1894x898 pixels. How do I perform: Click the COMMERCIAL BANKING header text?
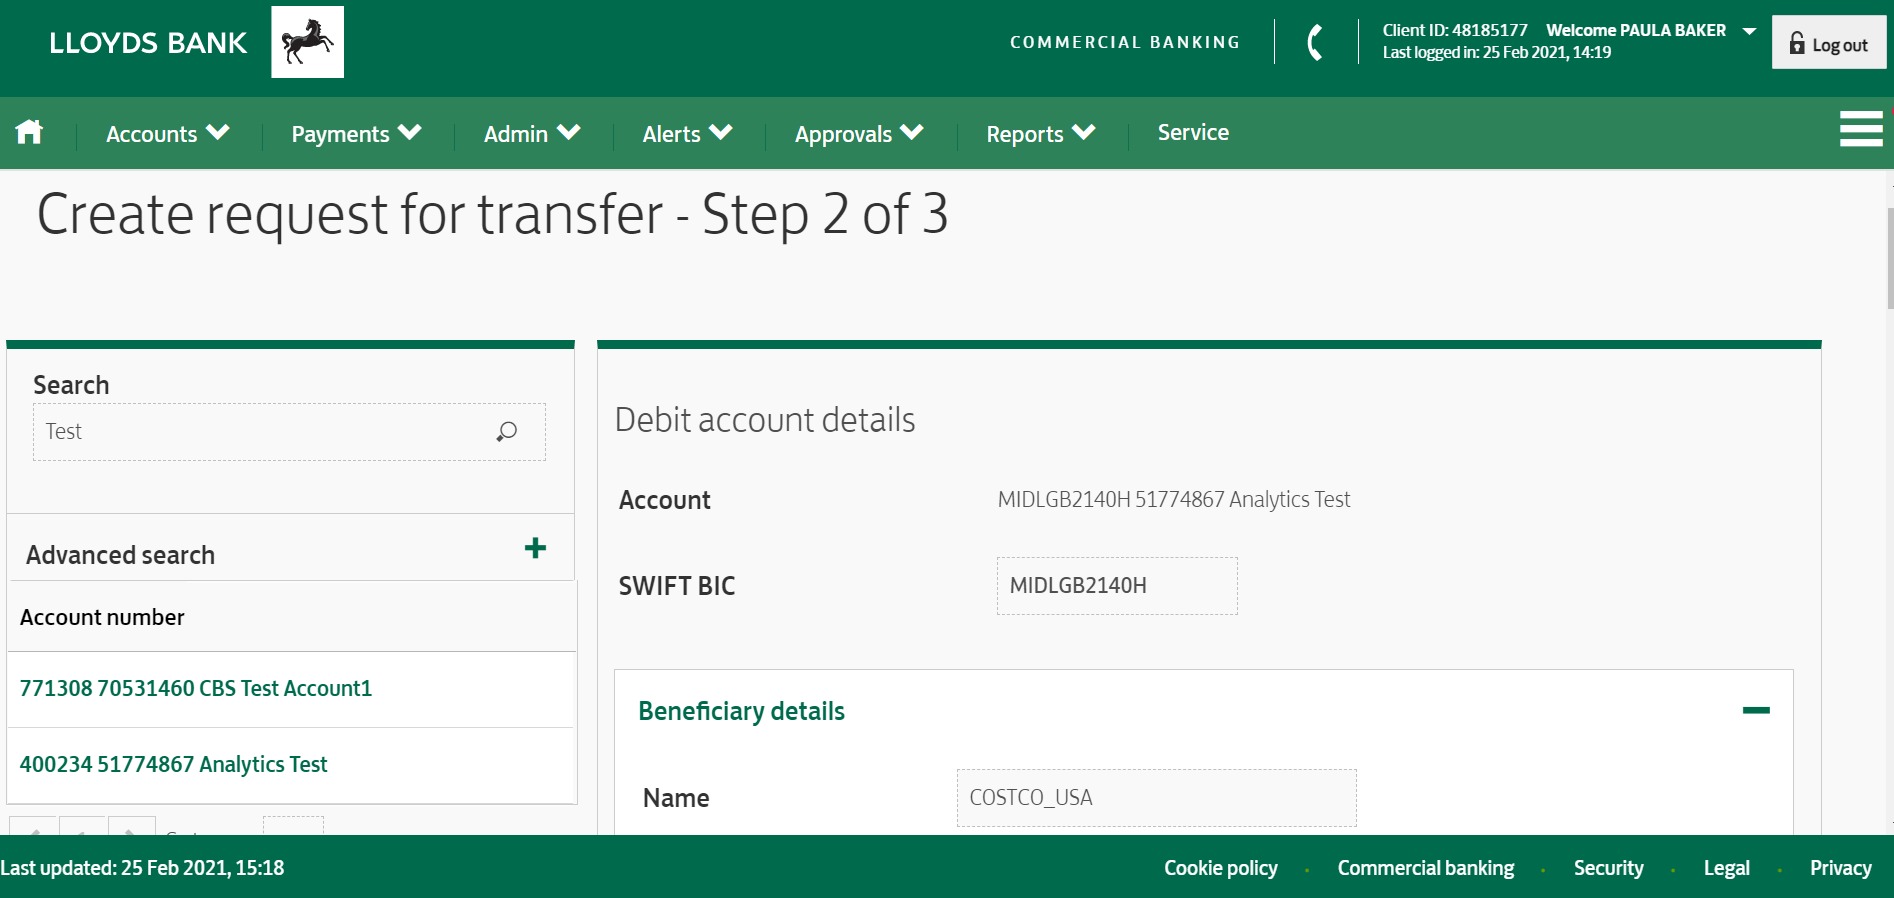tap(1125, 42)
